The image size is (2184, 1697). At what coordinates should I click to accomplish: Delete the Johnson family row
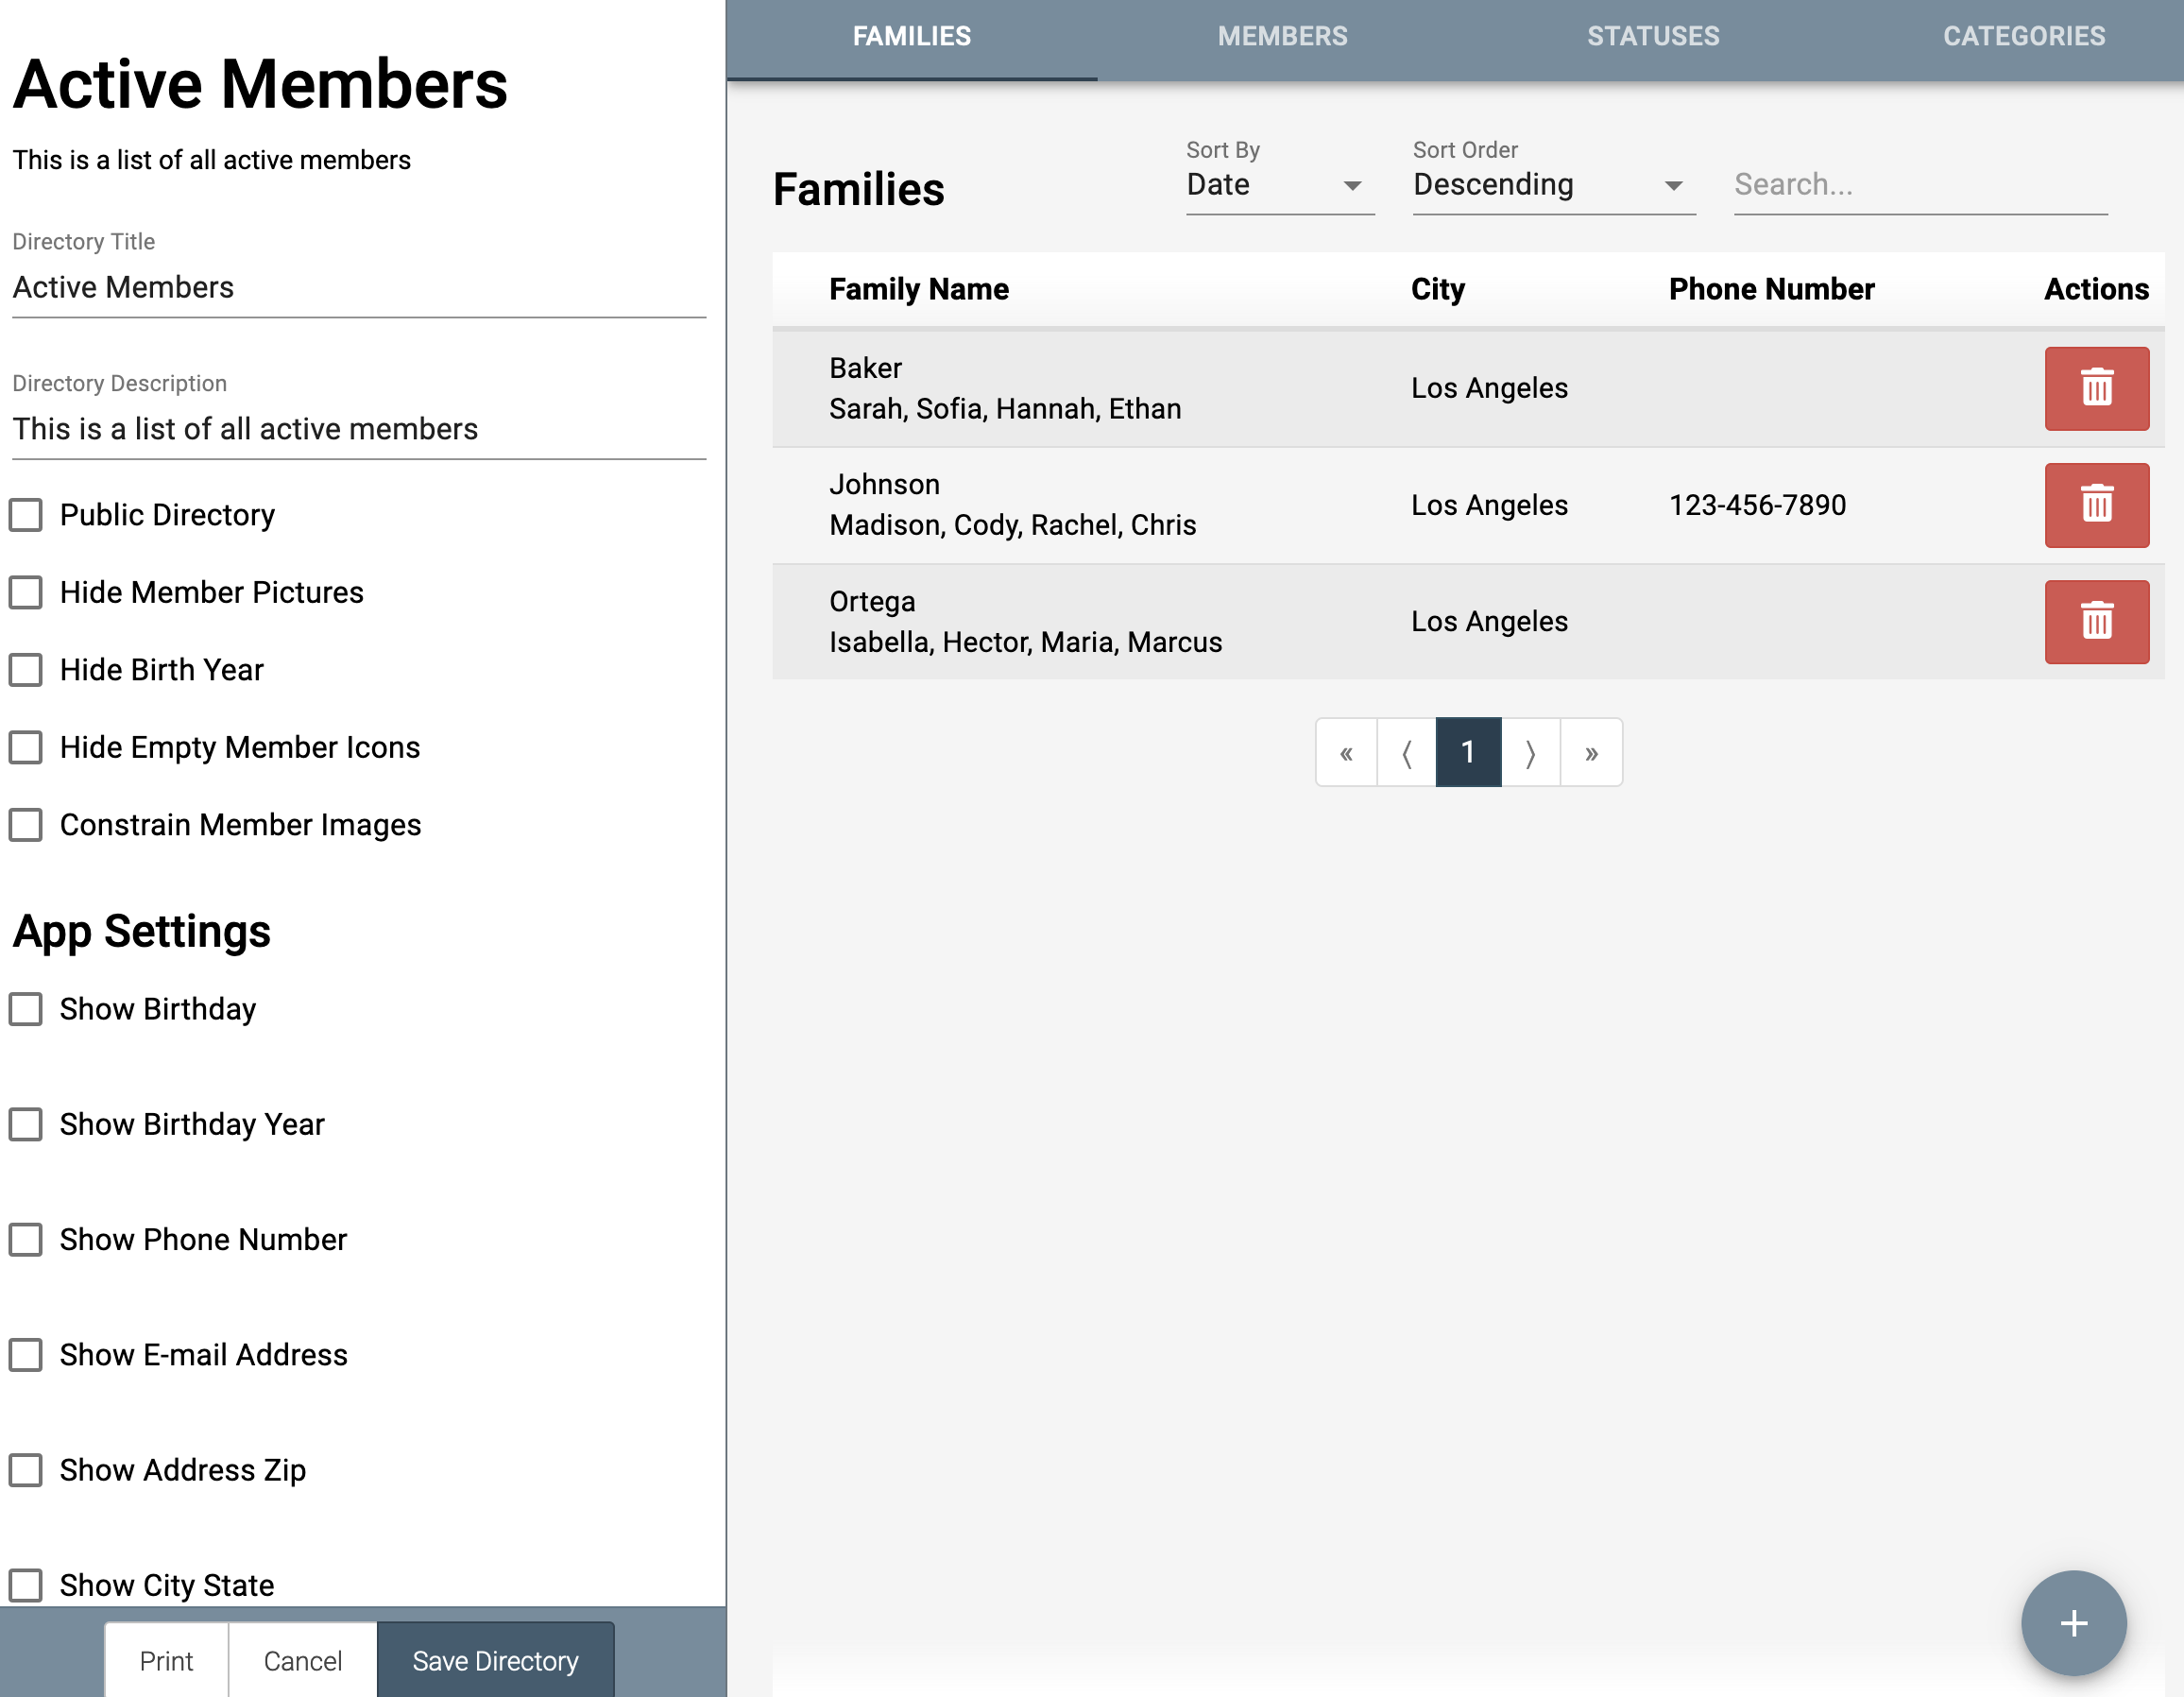pyautogui.click(x=2096, y=505)
